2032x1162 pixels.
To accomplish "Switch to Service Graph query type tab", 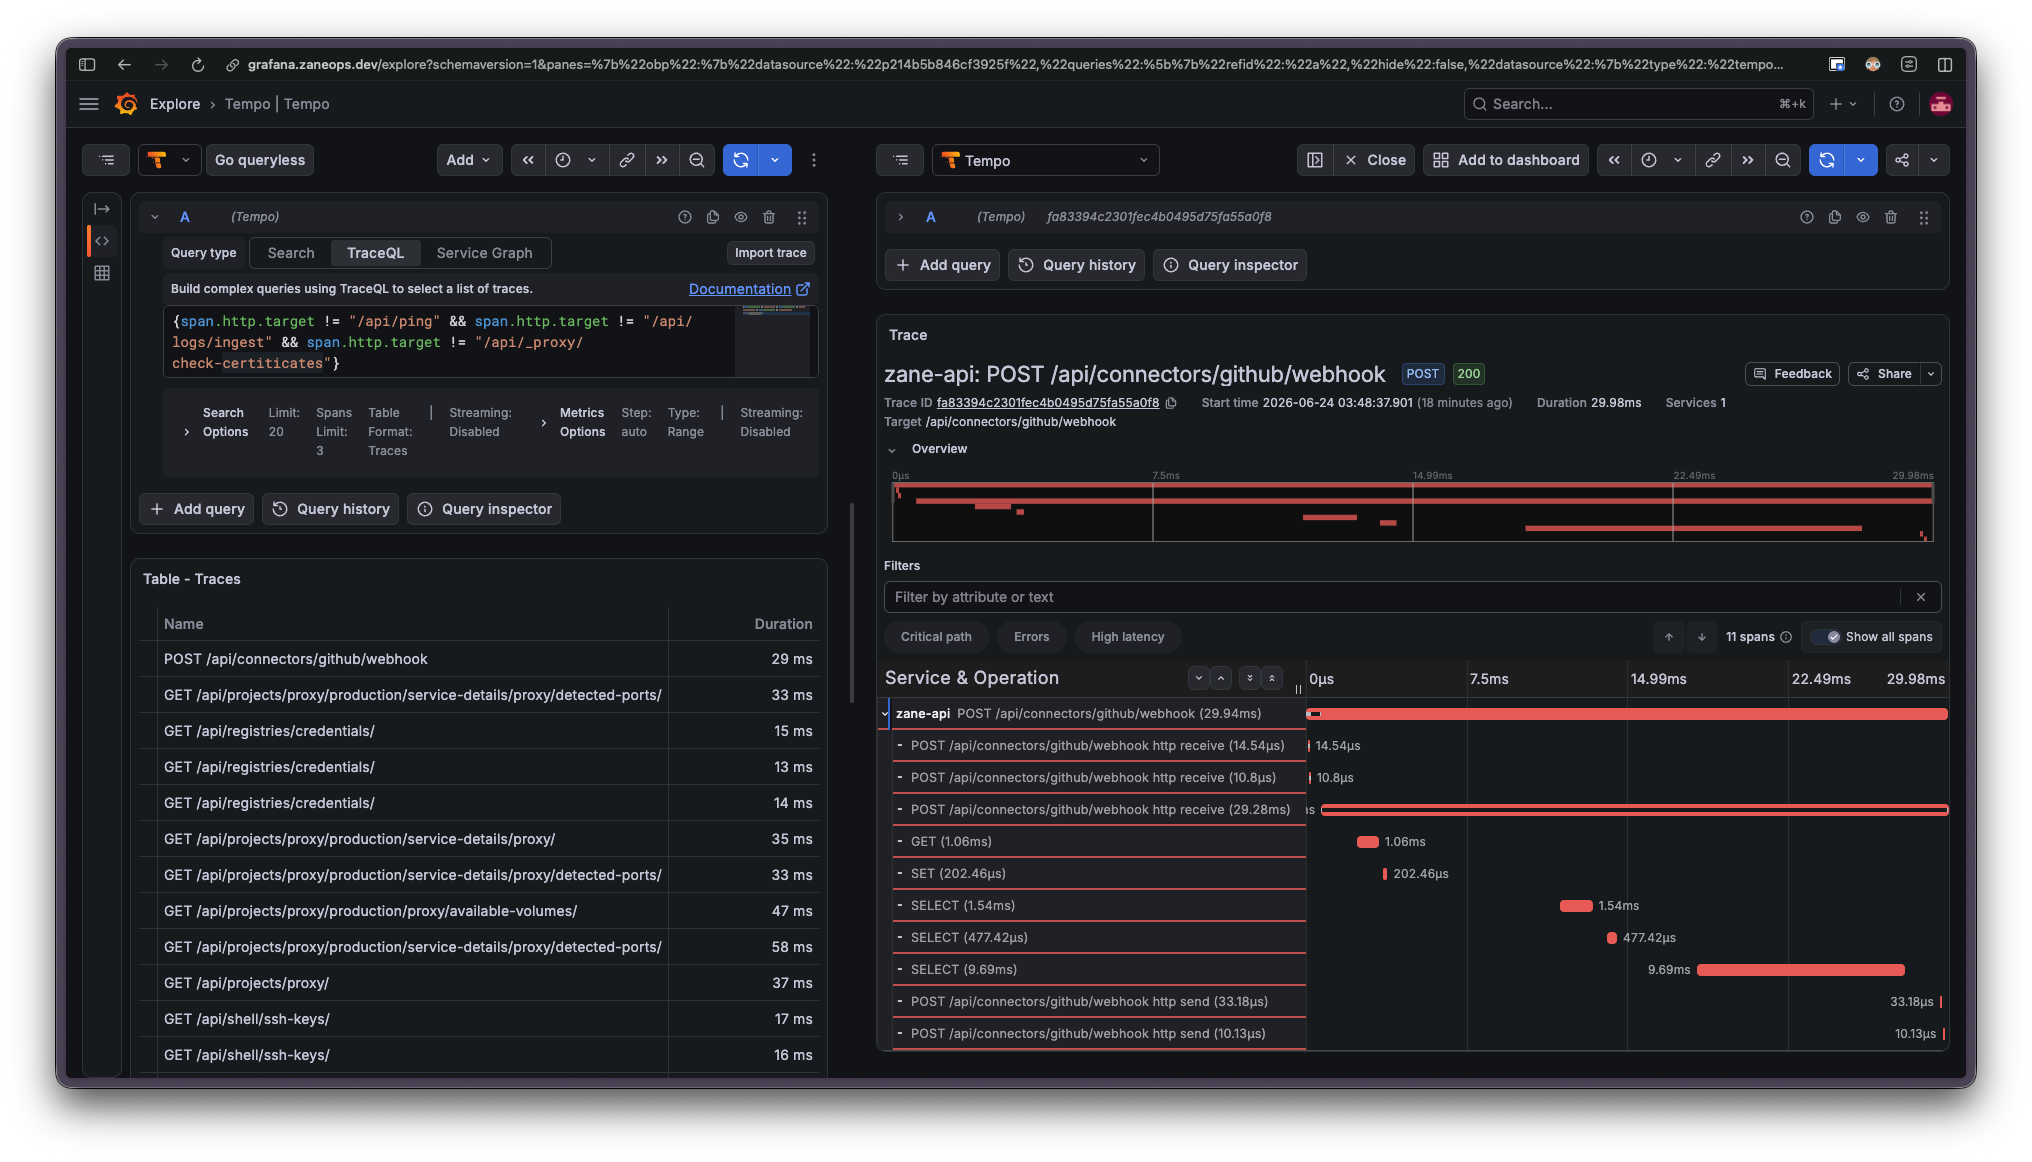I will point(484,253).
